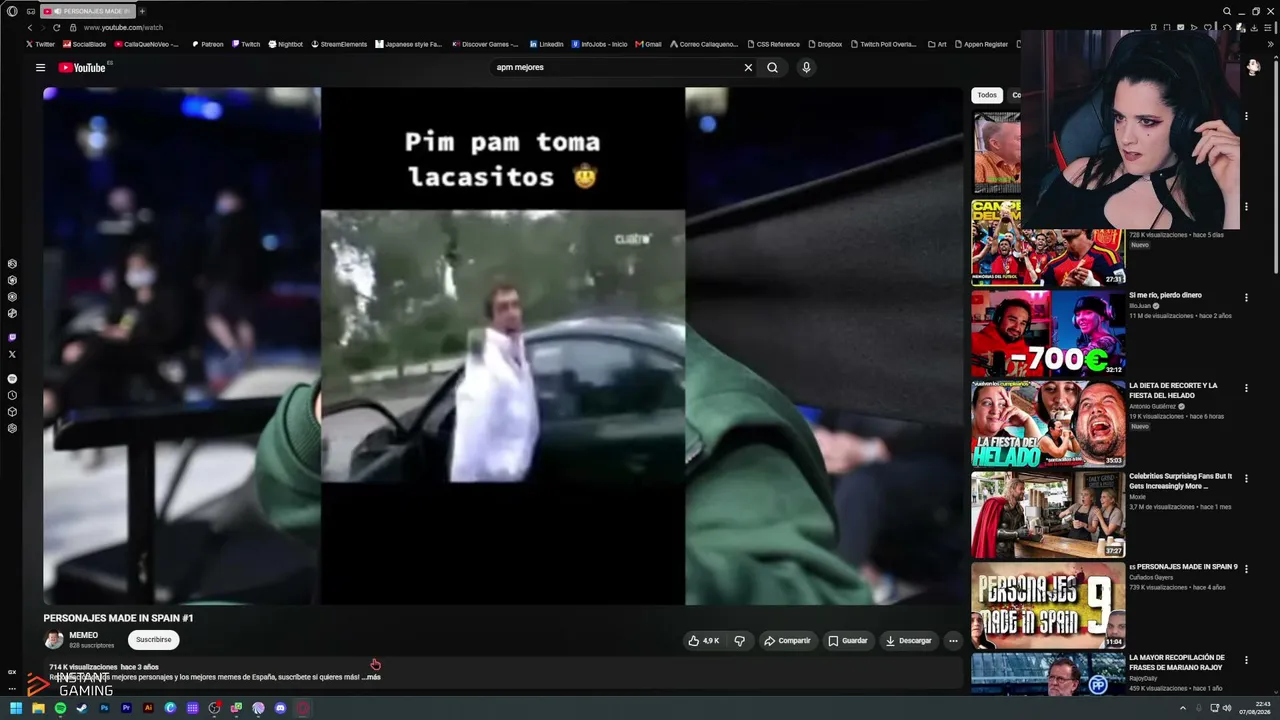Open the Opera main menu logo
The height and width of the screenshot is (720, 1280).
coord(12,11)
